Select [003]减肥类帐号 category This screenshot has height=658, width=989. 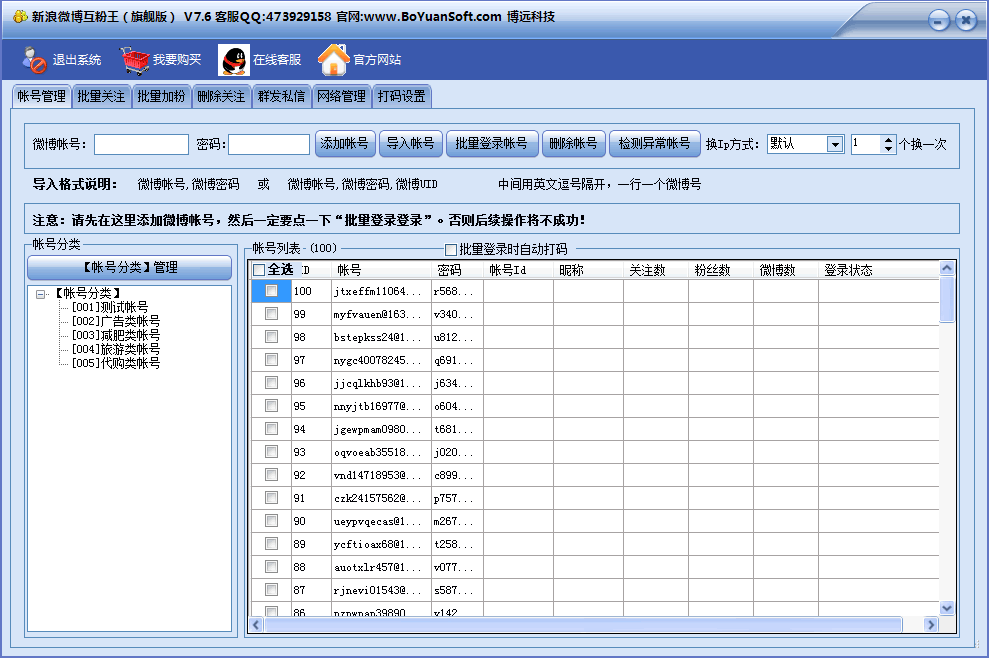point(116,335)
